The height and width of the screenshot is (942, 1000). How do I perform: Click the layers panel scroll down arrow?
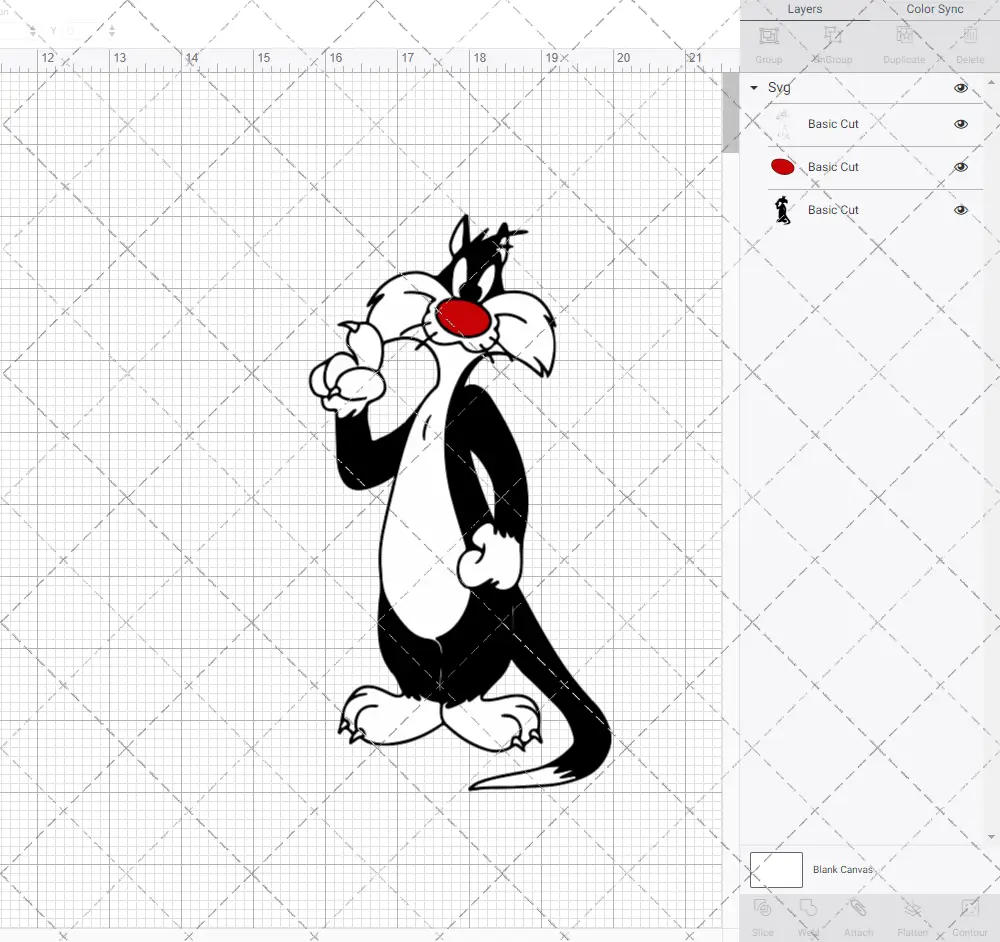click(x=991, y=837)
